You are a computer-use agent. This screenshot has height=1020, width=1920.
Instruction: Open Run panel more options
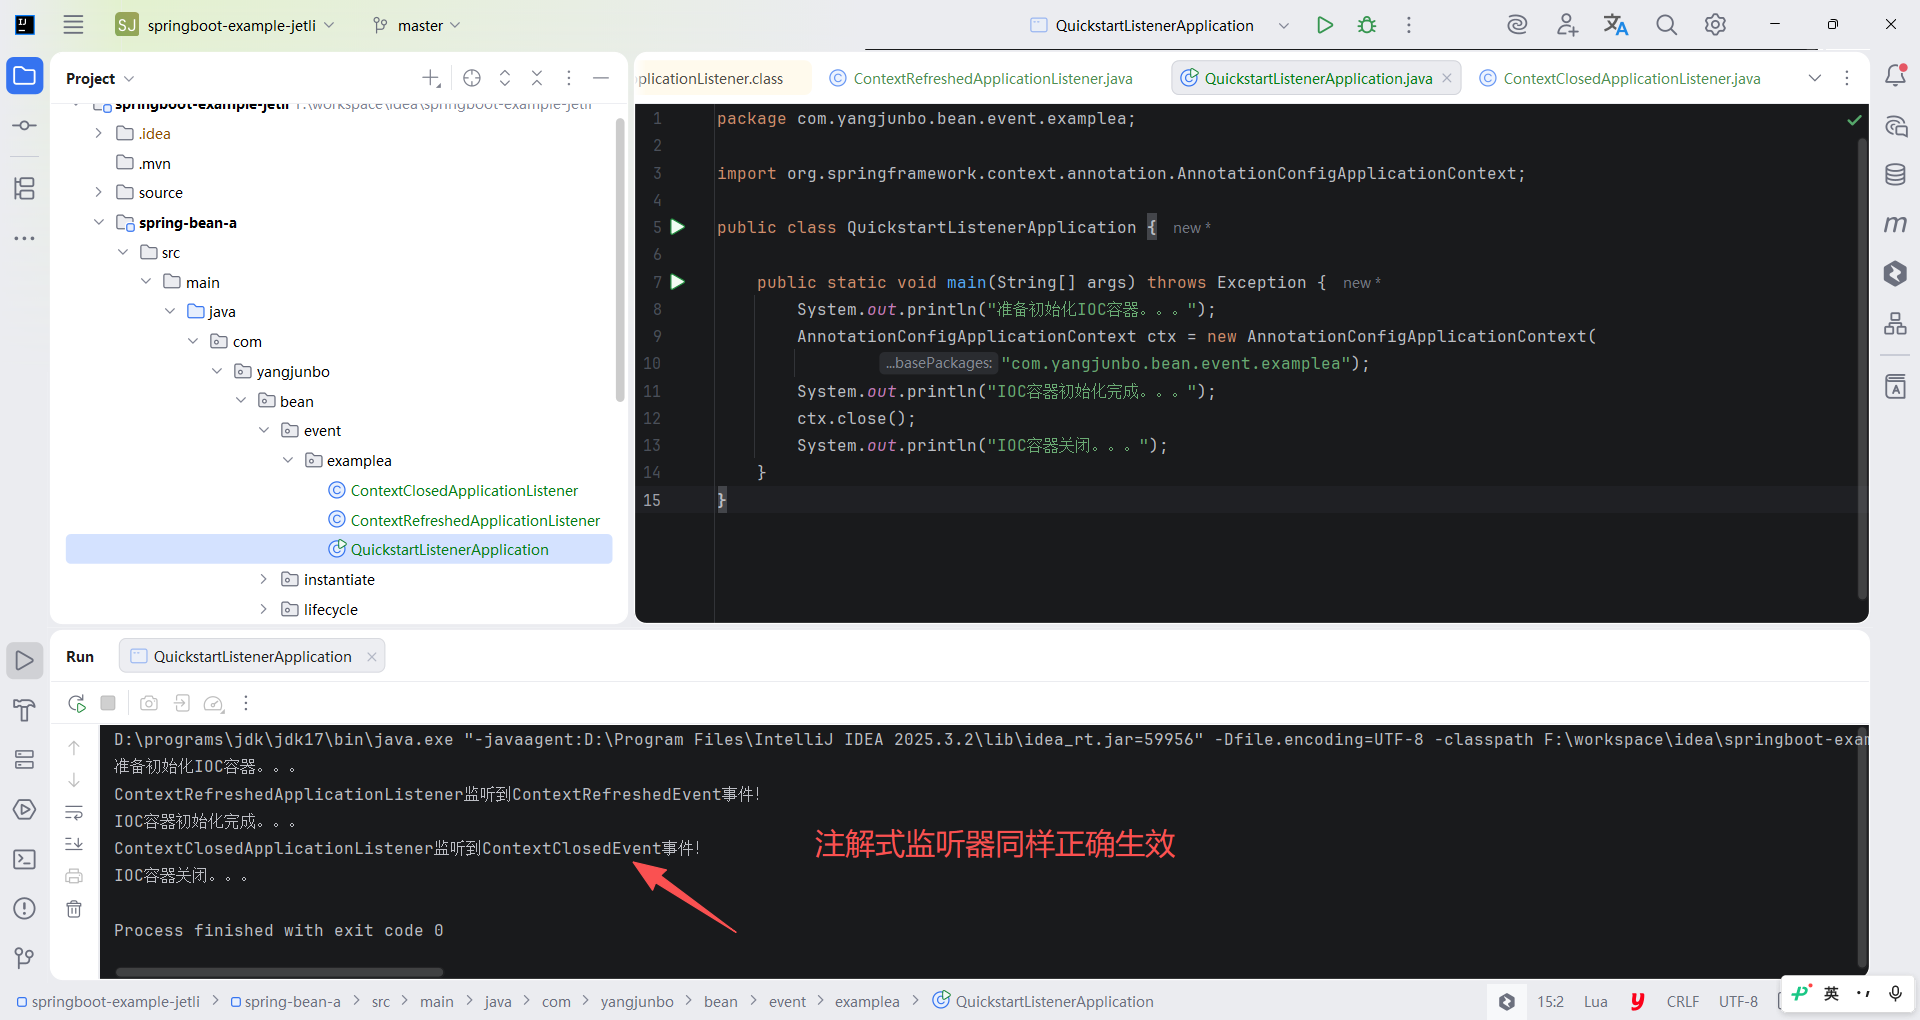coord(246,703)
